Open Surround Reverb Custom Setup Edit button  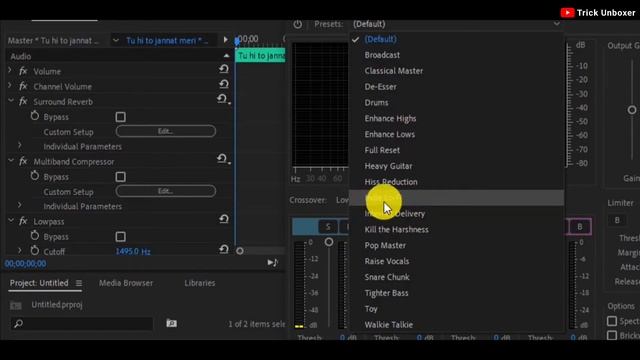pos(166,131)
